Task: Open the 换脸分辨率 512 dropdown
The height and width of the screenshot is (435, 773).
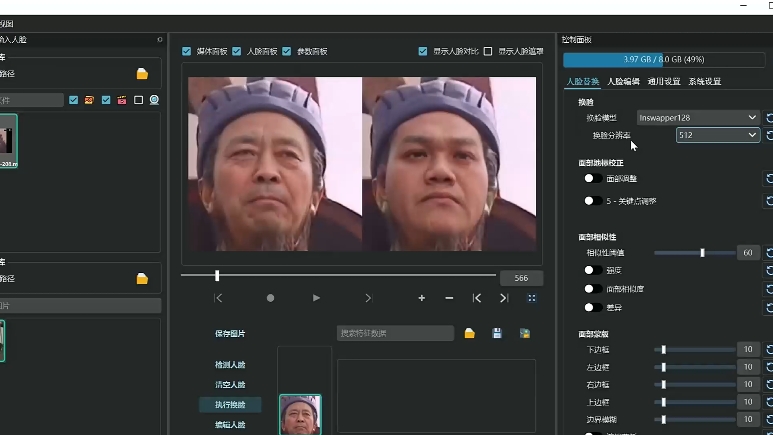Action: coord(717,135)
